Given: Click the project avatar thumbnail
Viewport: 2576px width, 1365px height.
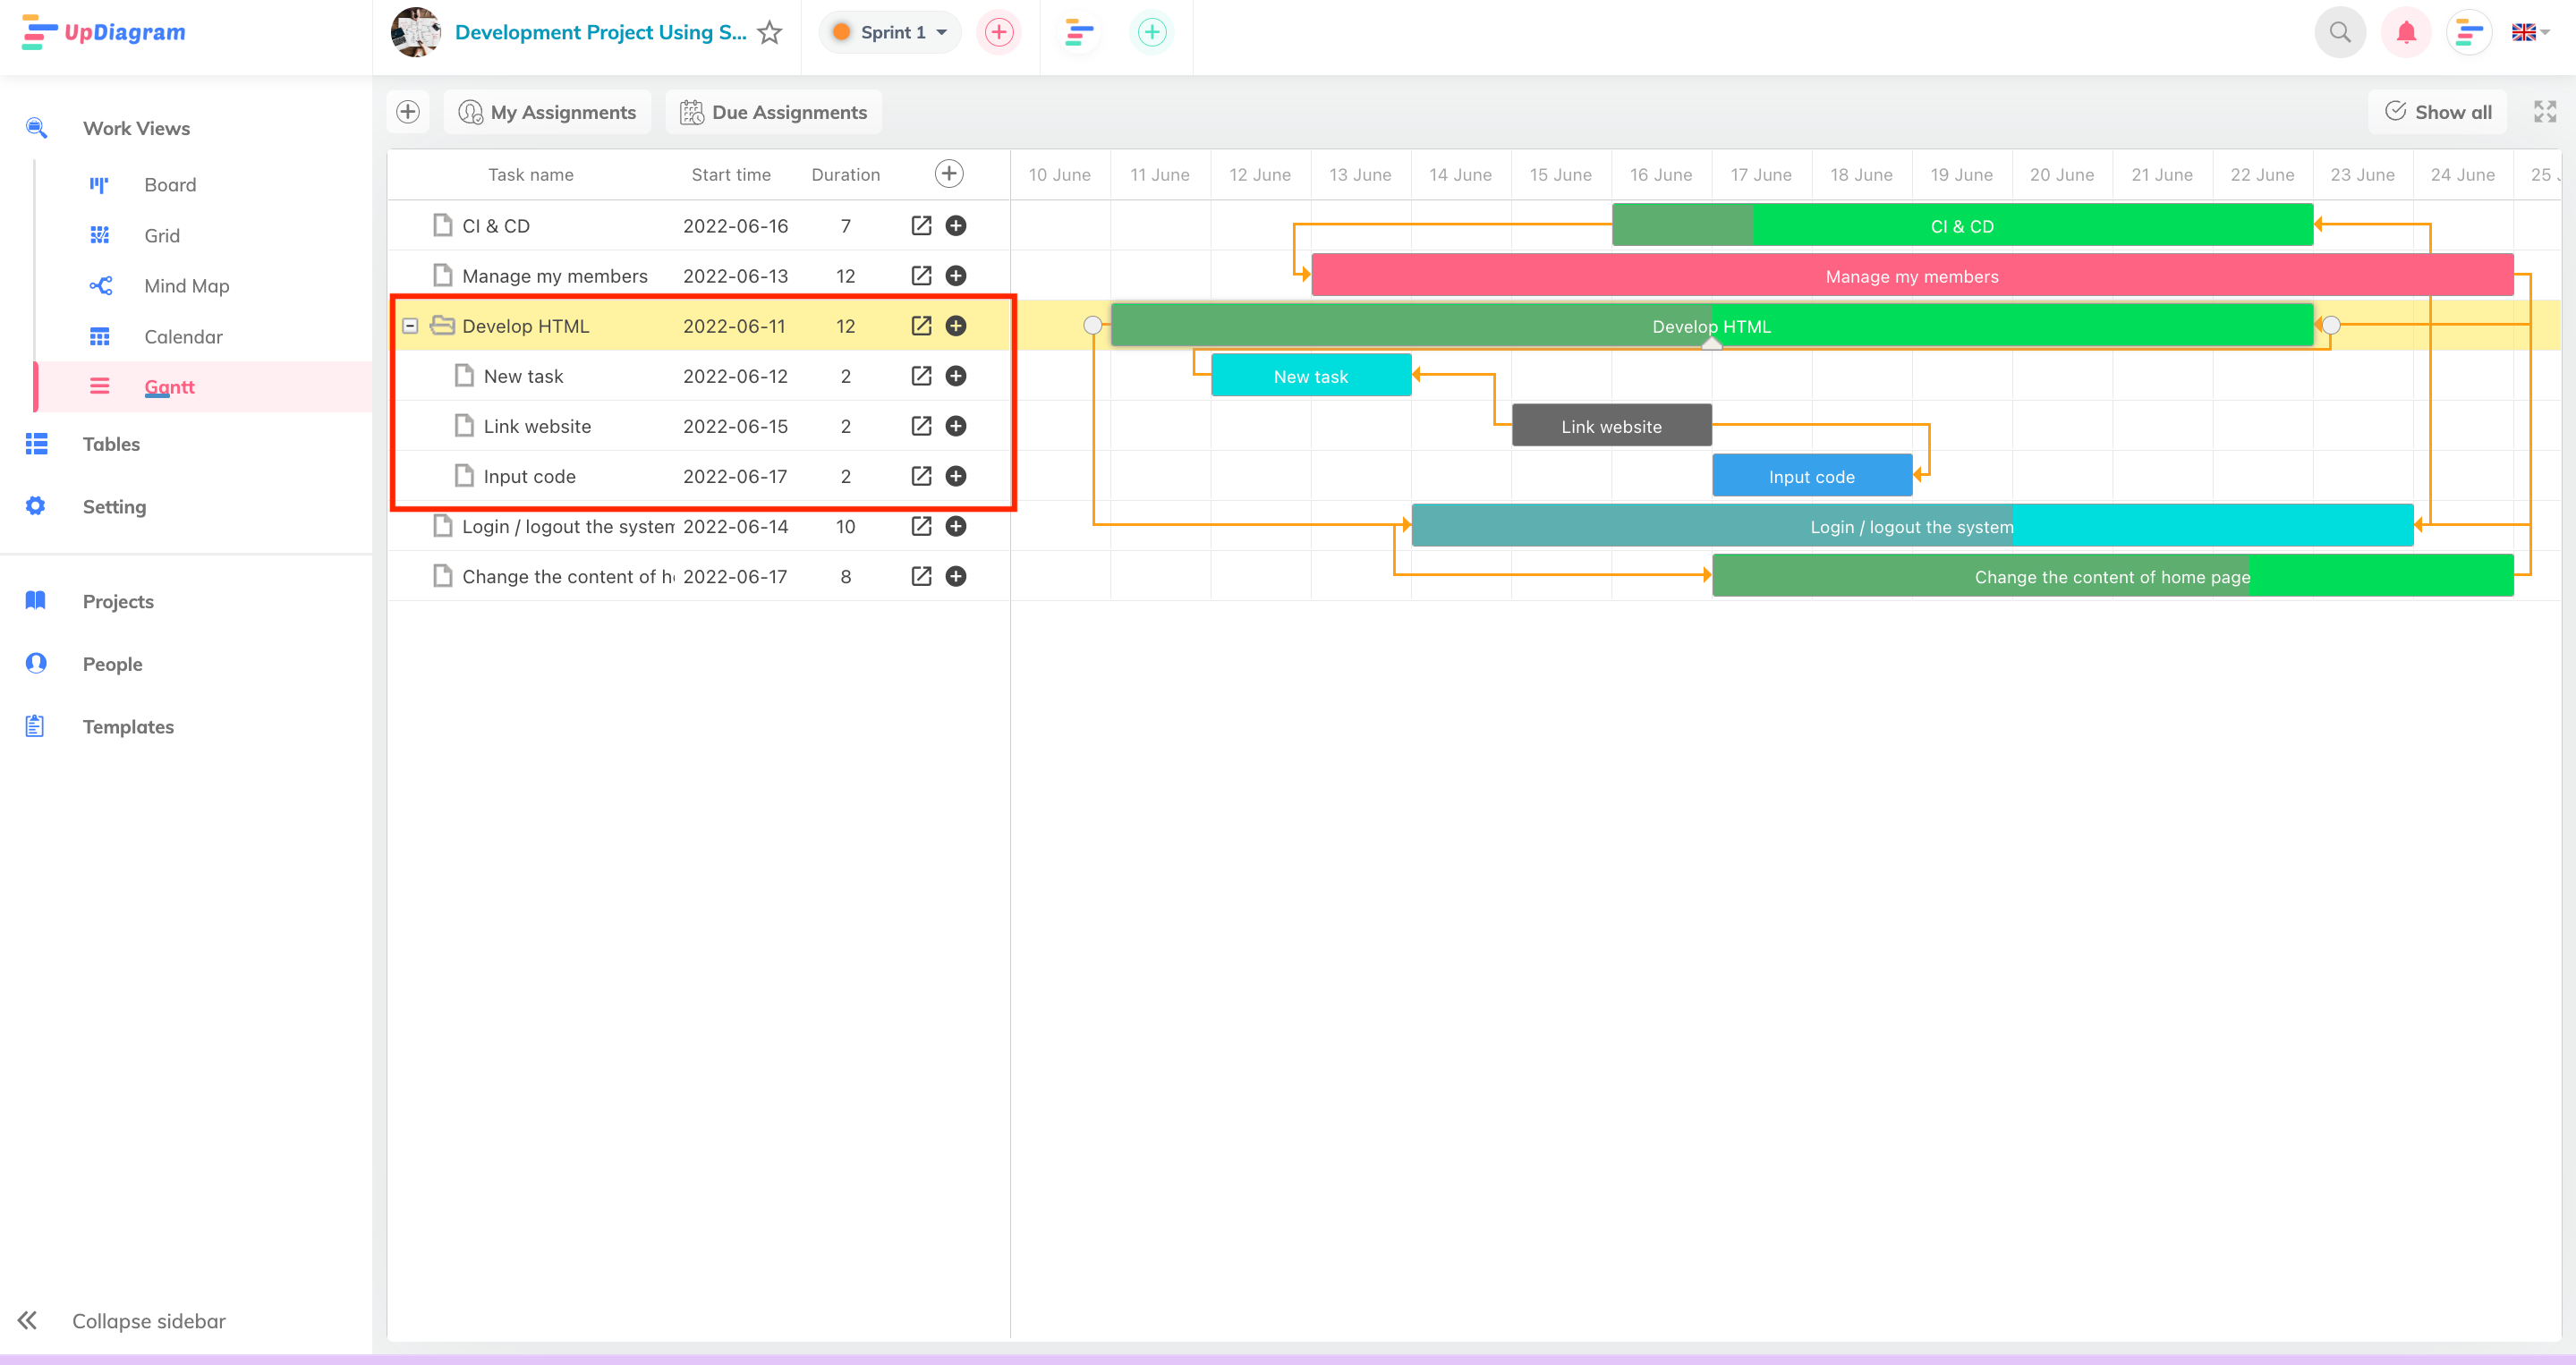Looking at the screenshot, I should pyautogui.click(x=416, y=32).
